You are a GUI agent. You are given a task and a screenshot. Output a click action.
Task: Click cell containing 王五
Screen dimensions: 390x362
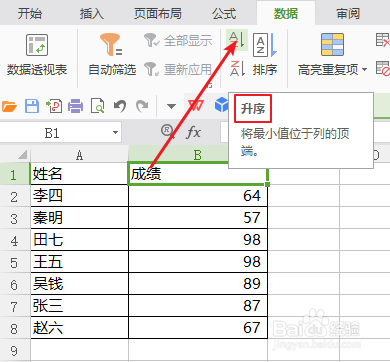pos(79,262)
